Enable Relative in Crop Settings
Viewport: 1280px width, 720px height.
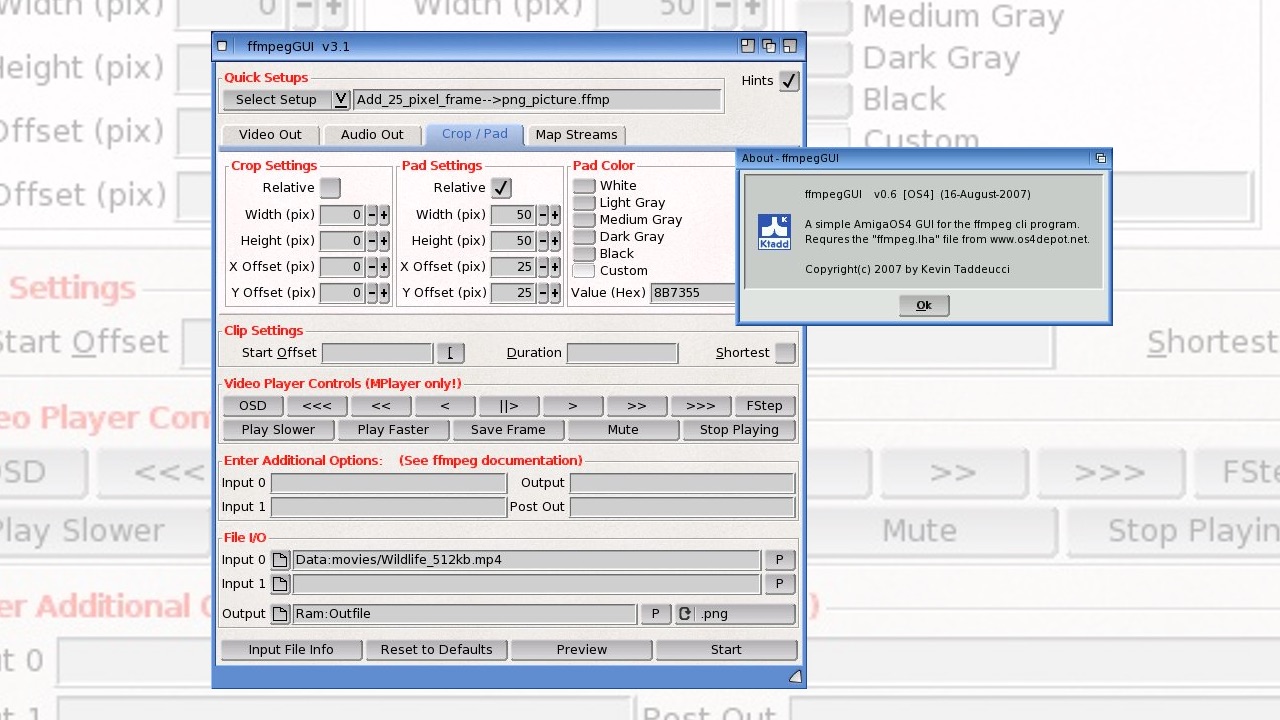click(330, 188)
